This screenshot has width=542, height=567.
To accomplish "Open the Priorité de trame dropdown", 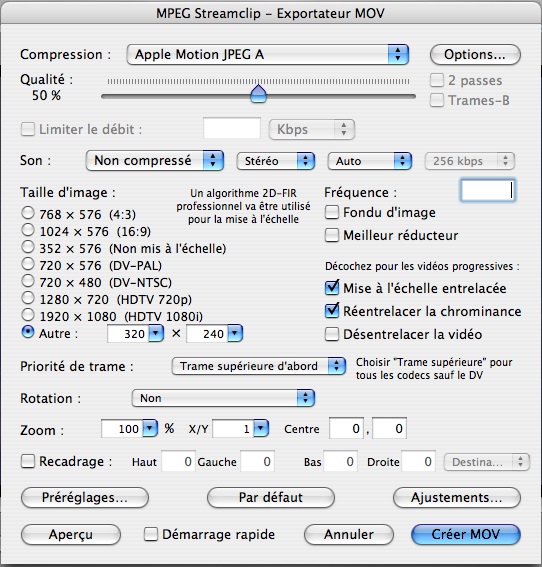I will coord(259,366).
